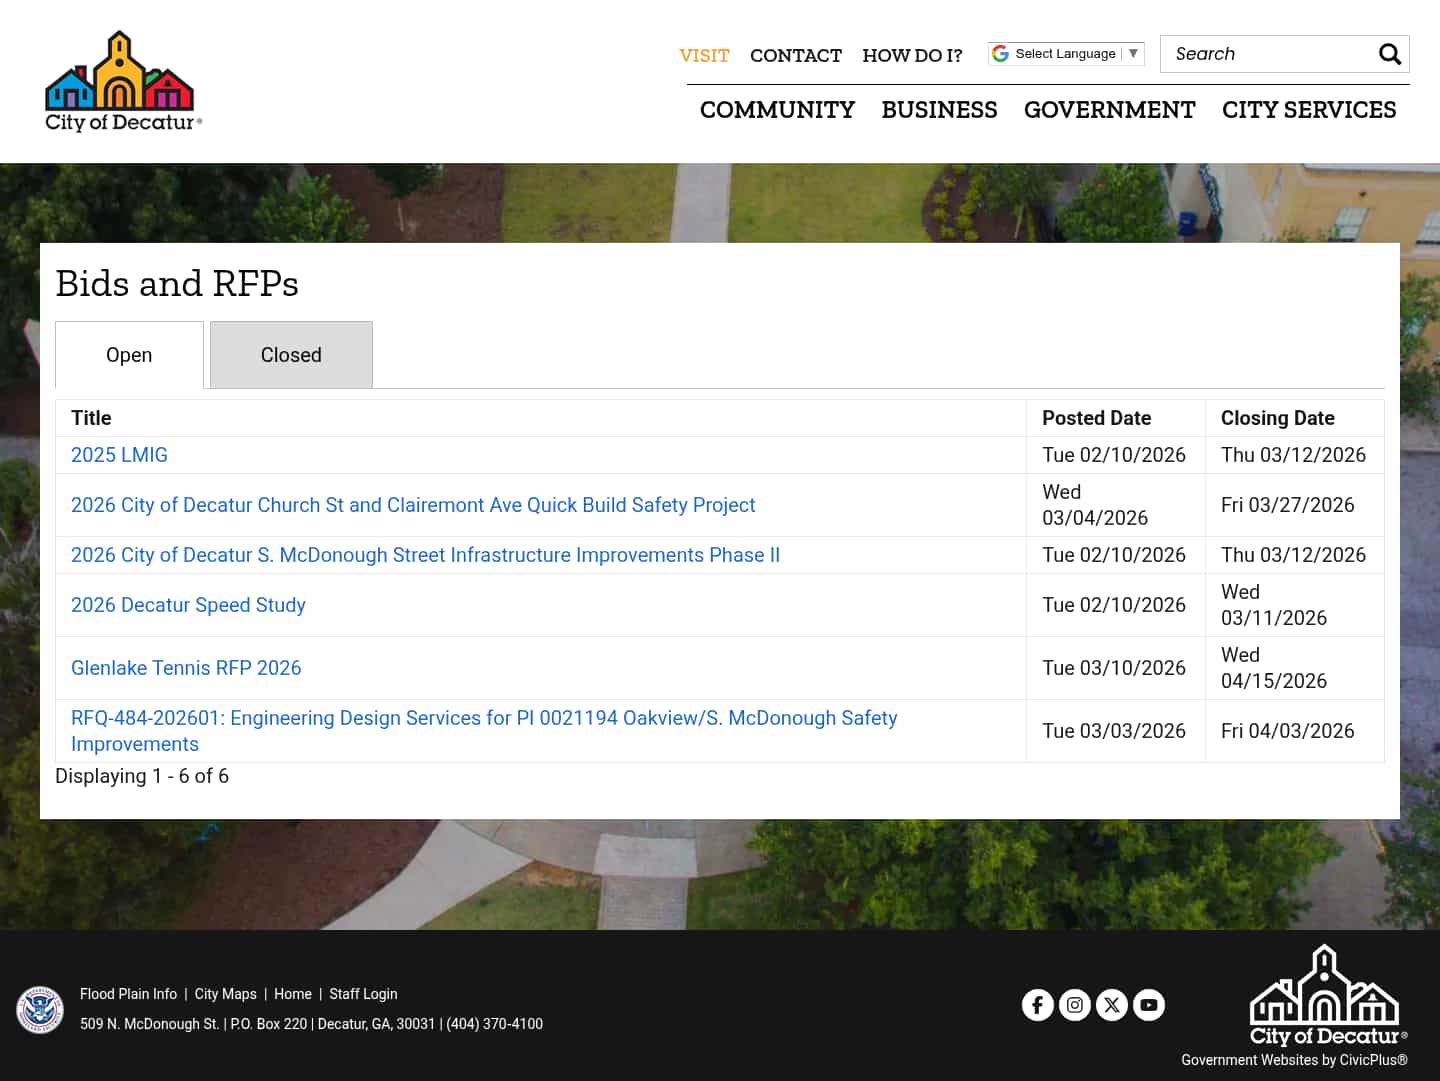The height and width of the screenshot is (1081, 1440).
Task: Click inside the Search input field
Action: 1270,54
